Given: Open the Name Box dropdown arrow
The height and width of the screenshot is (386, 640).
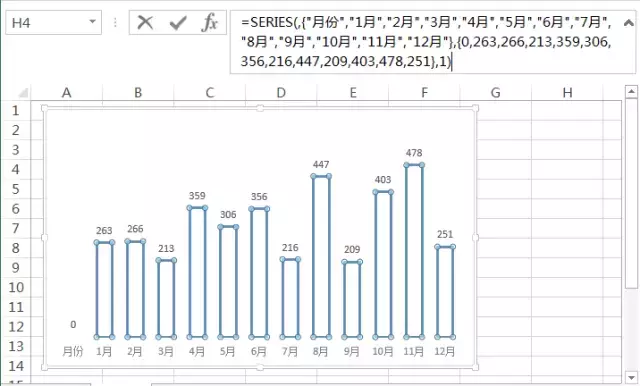Looking at the screenshot, I should 93,22.
